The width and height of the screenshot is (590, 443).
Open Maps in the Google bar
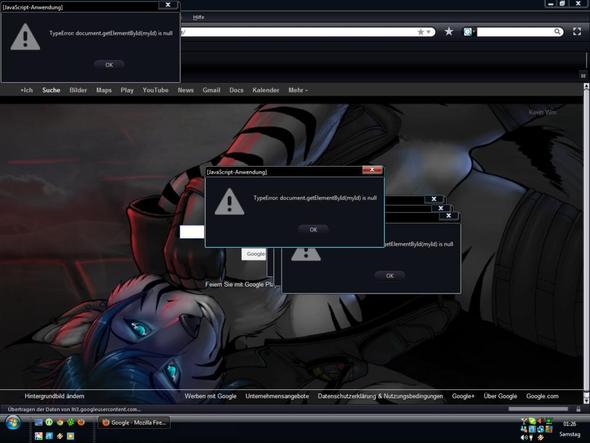point(104,90)
